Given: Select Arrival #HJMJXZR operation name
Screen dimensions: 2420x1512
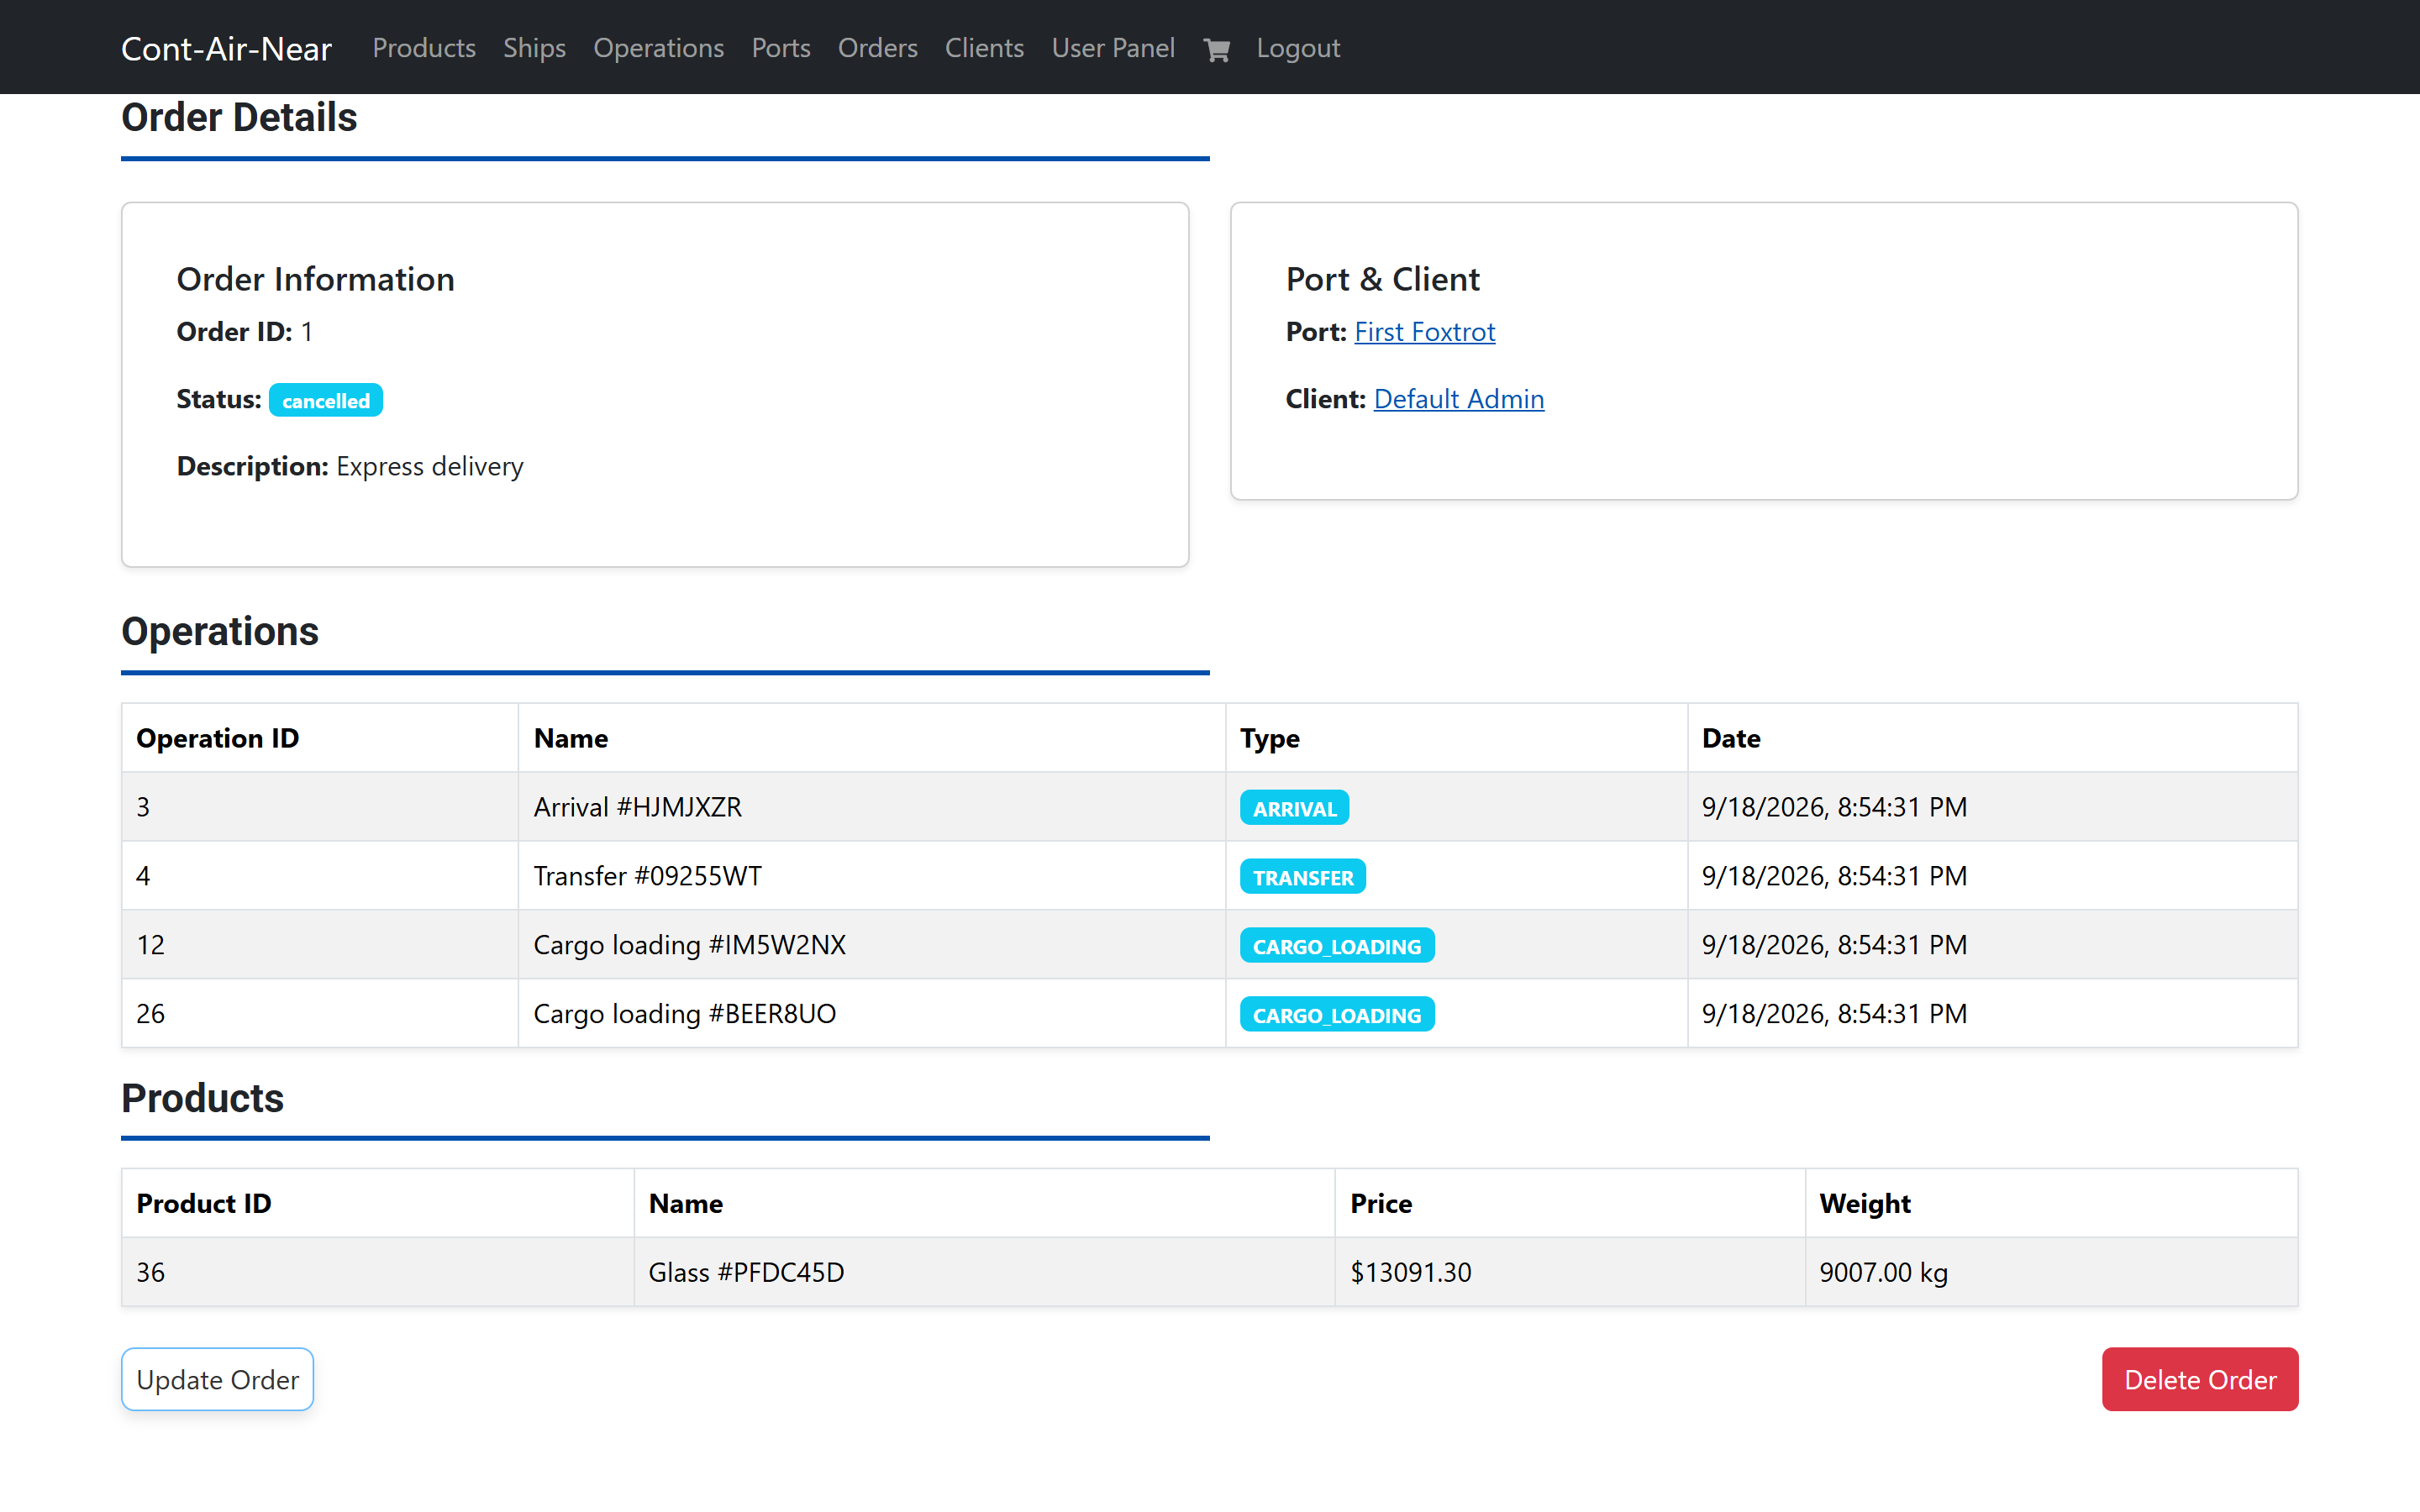Looking at the screenshot, I should point(638,807).
